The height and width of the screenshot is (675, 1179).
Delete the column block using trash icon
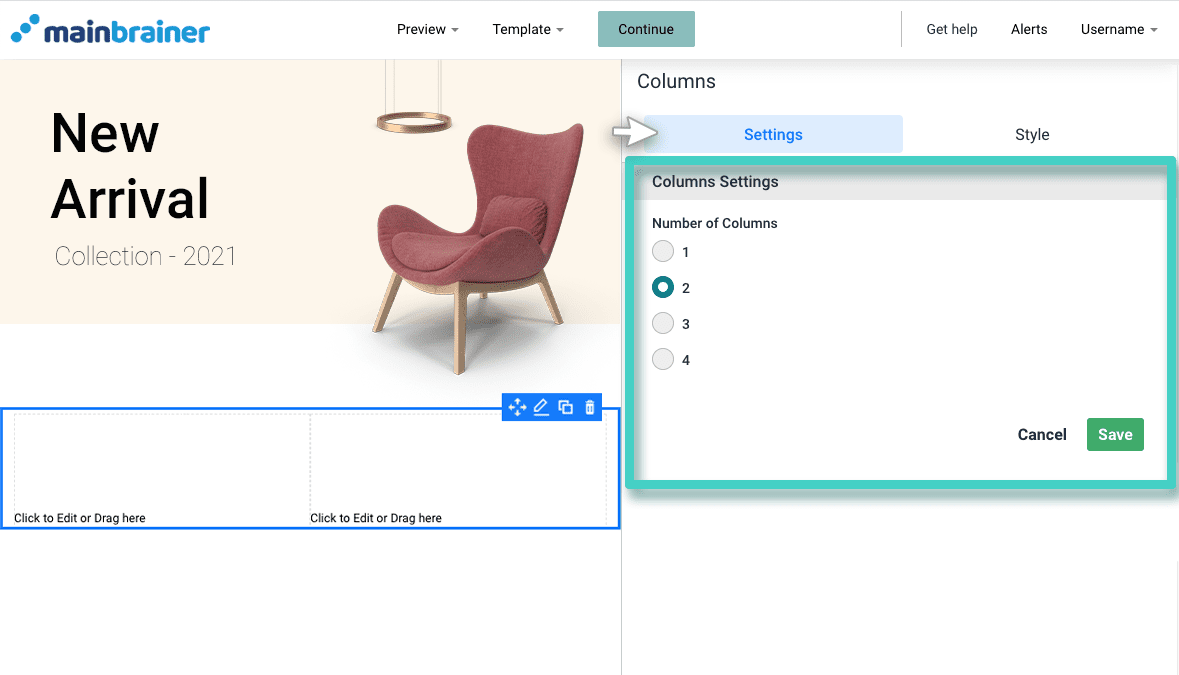point(589,407)
